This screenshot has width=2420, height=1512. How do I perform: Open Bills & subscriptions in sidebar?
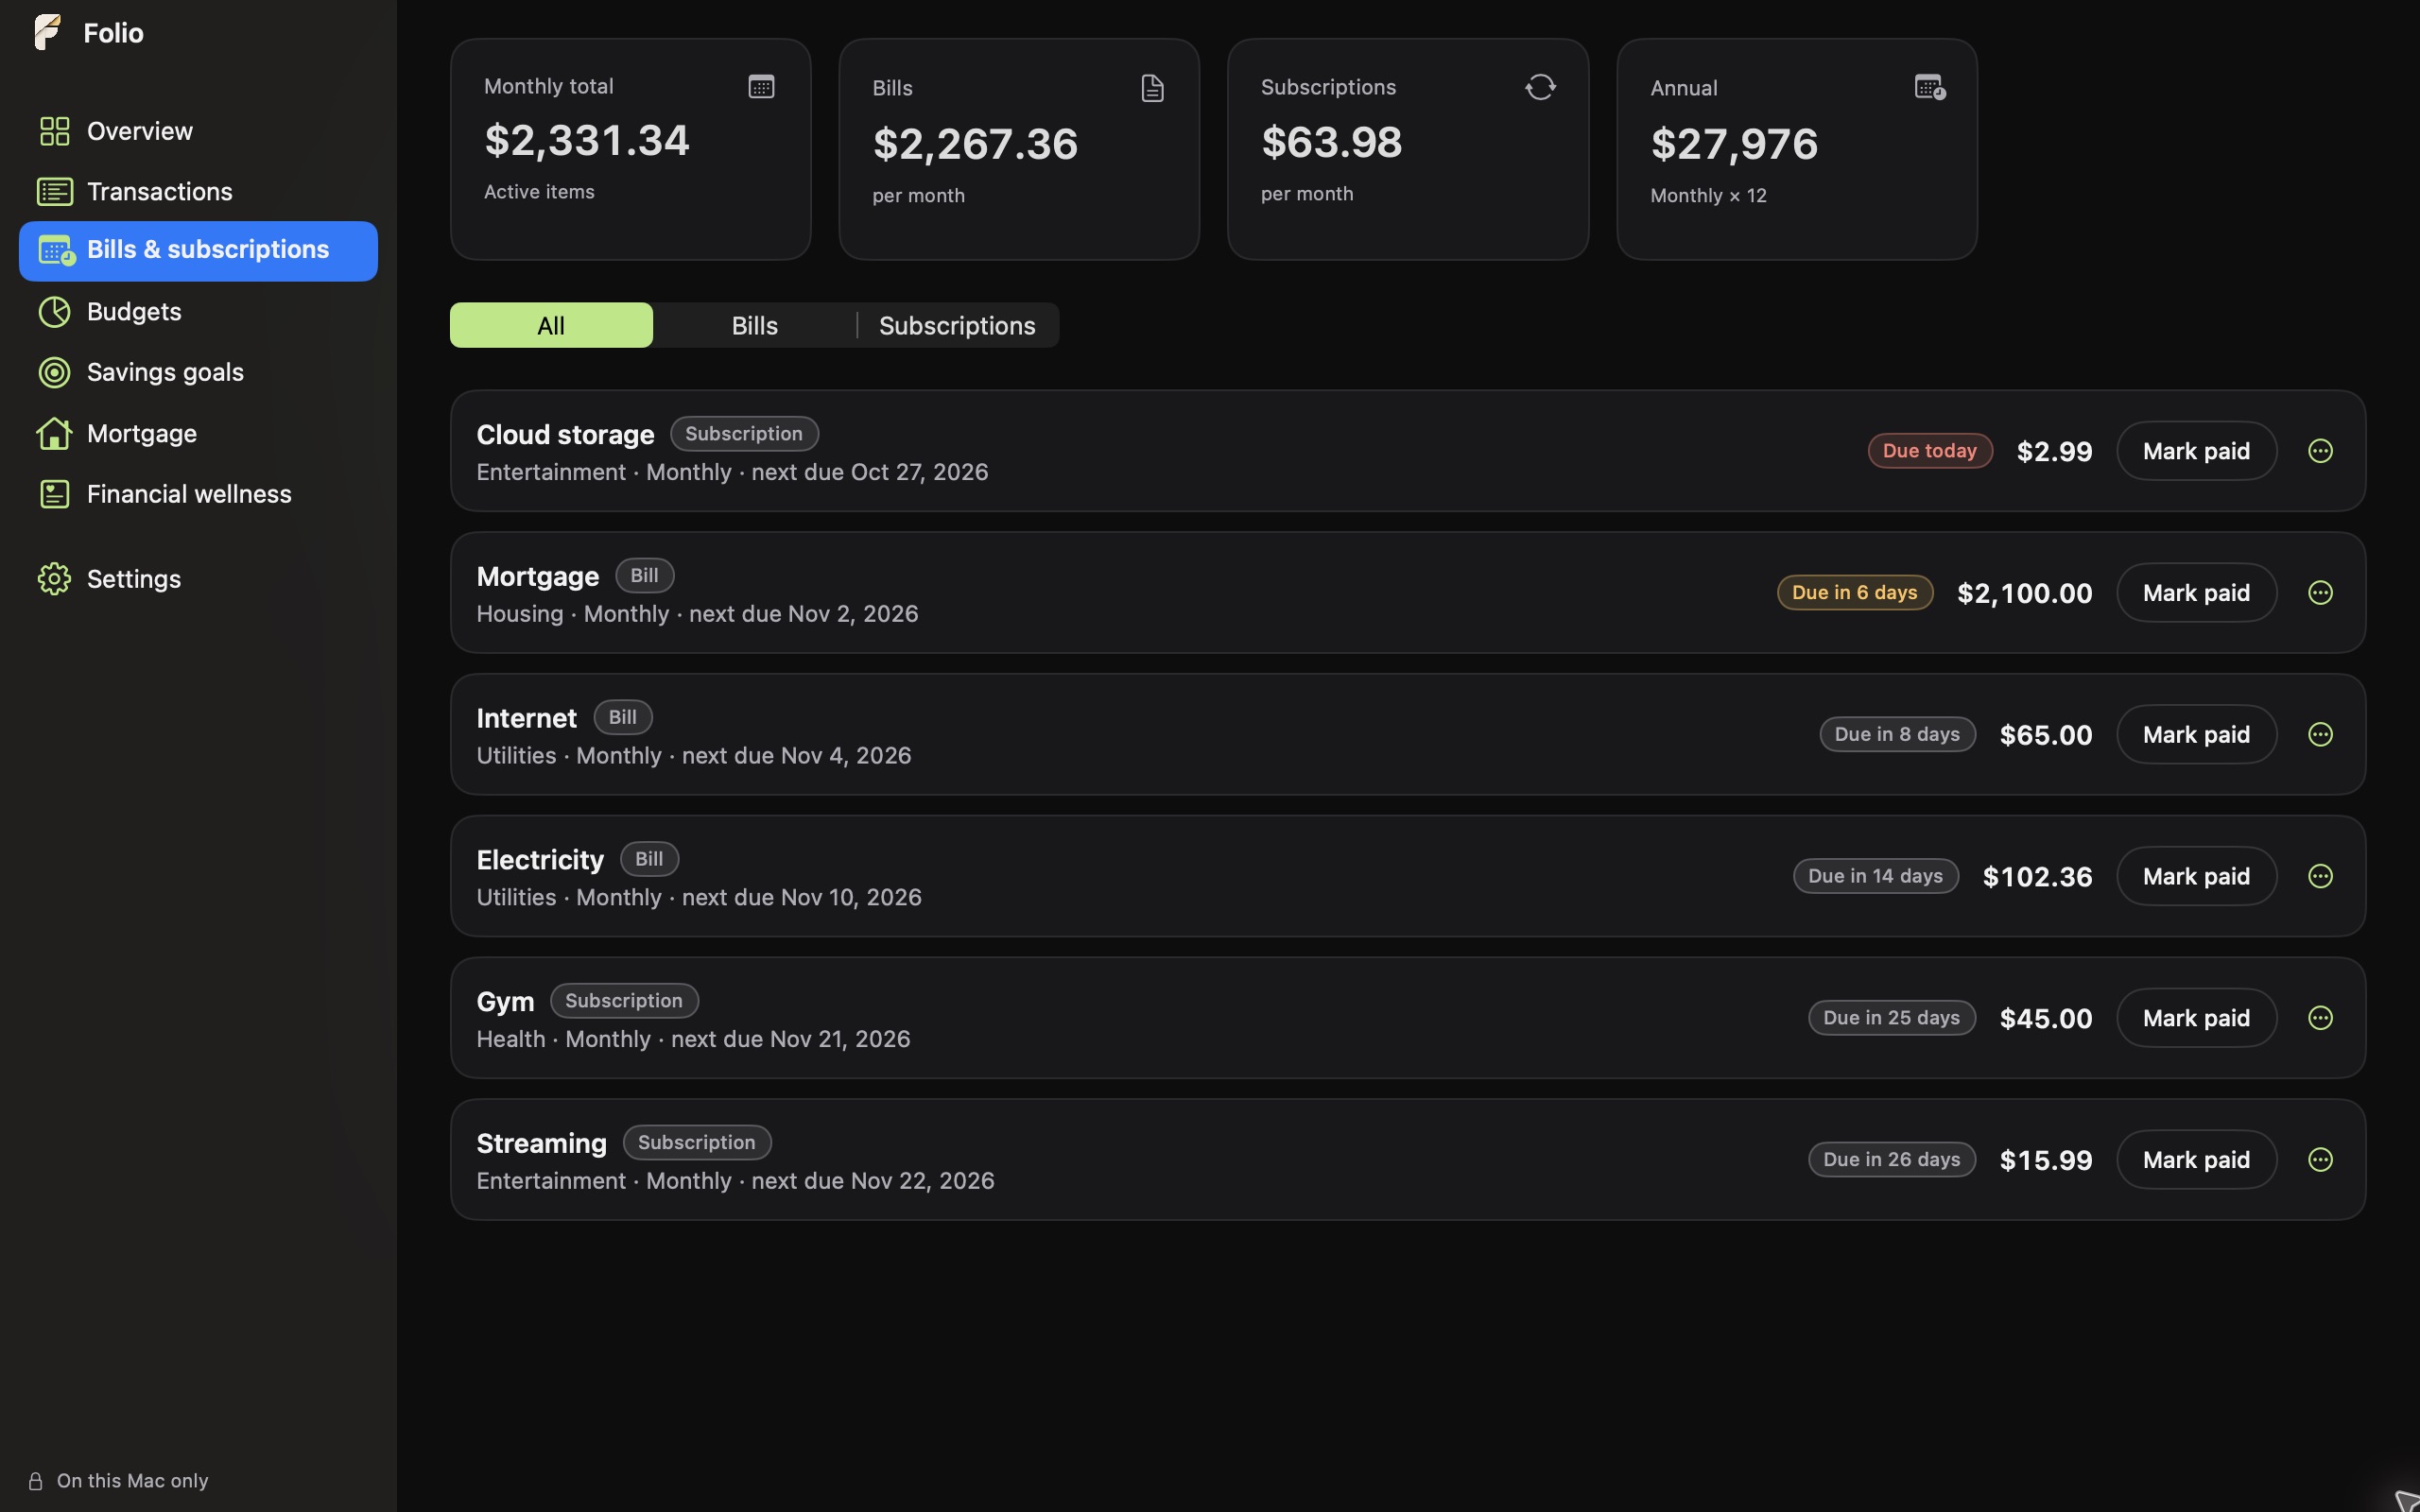(x=198, y=250)
